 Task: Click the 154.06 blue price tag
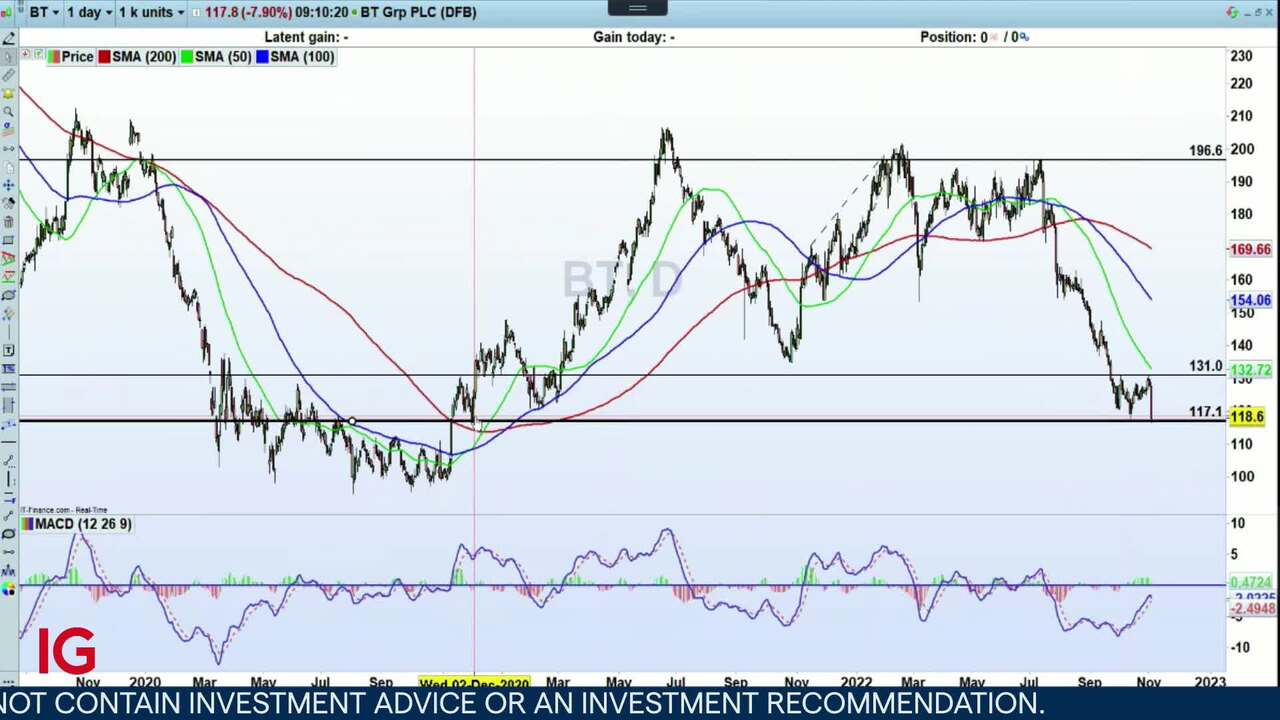[1250, 300]
